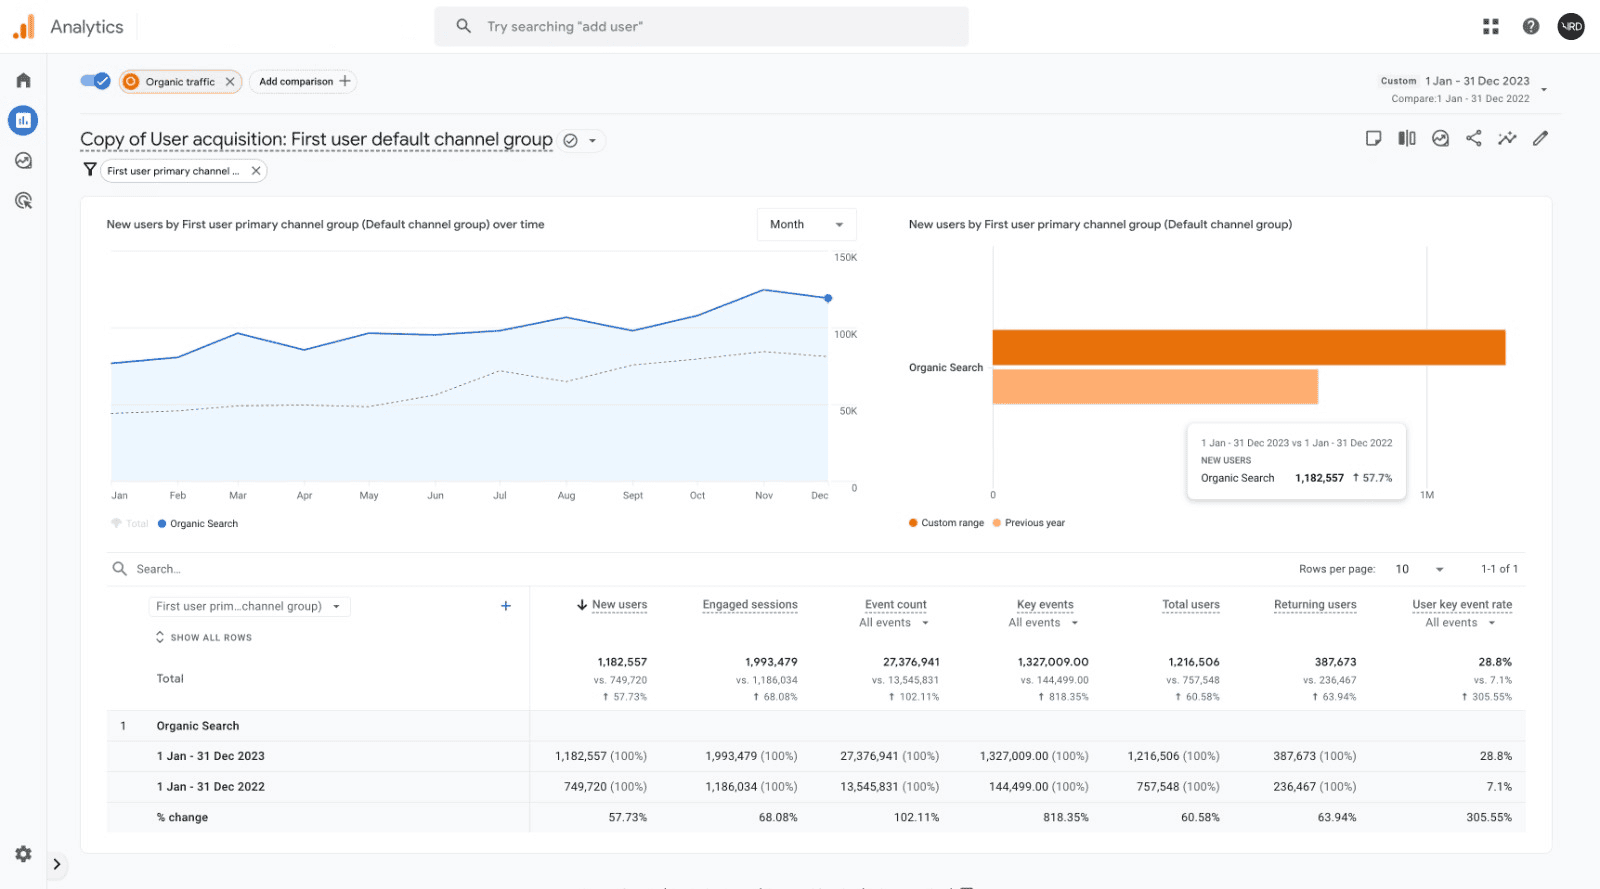1600x889 pixels.
Task: Toggle Organic Search line series legend
Action: coord(198,524)
